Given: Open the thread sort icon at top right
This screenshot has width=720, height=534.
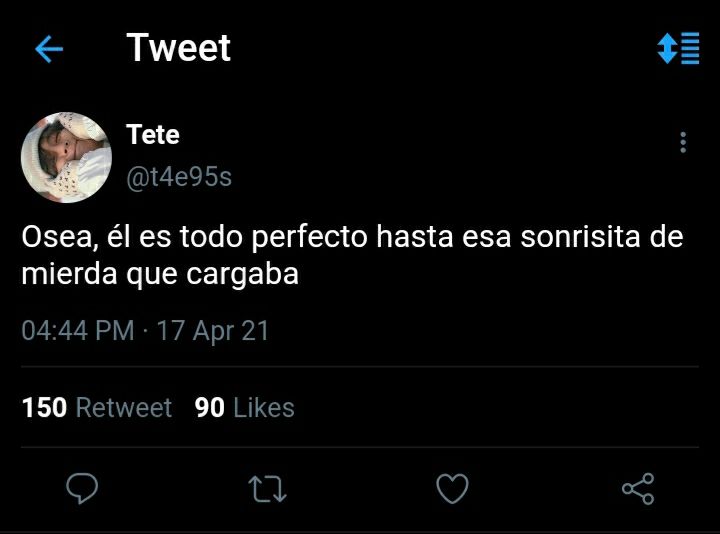Looking at the screenshot, I should click(678, 48).
